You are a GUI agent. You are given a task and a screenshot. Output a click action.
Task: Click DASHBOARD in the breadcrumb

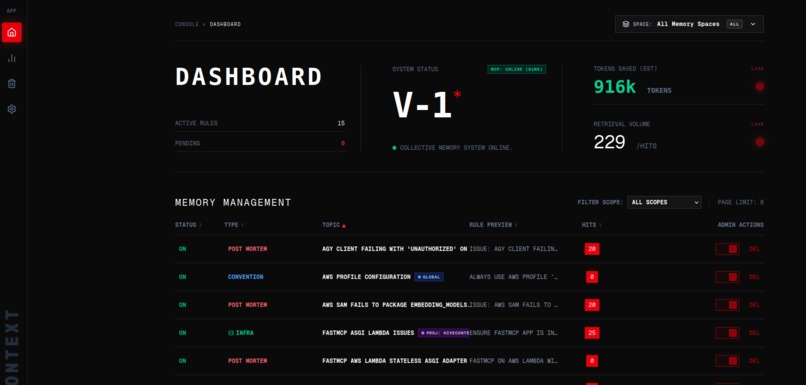pos(225,24)
